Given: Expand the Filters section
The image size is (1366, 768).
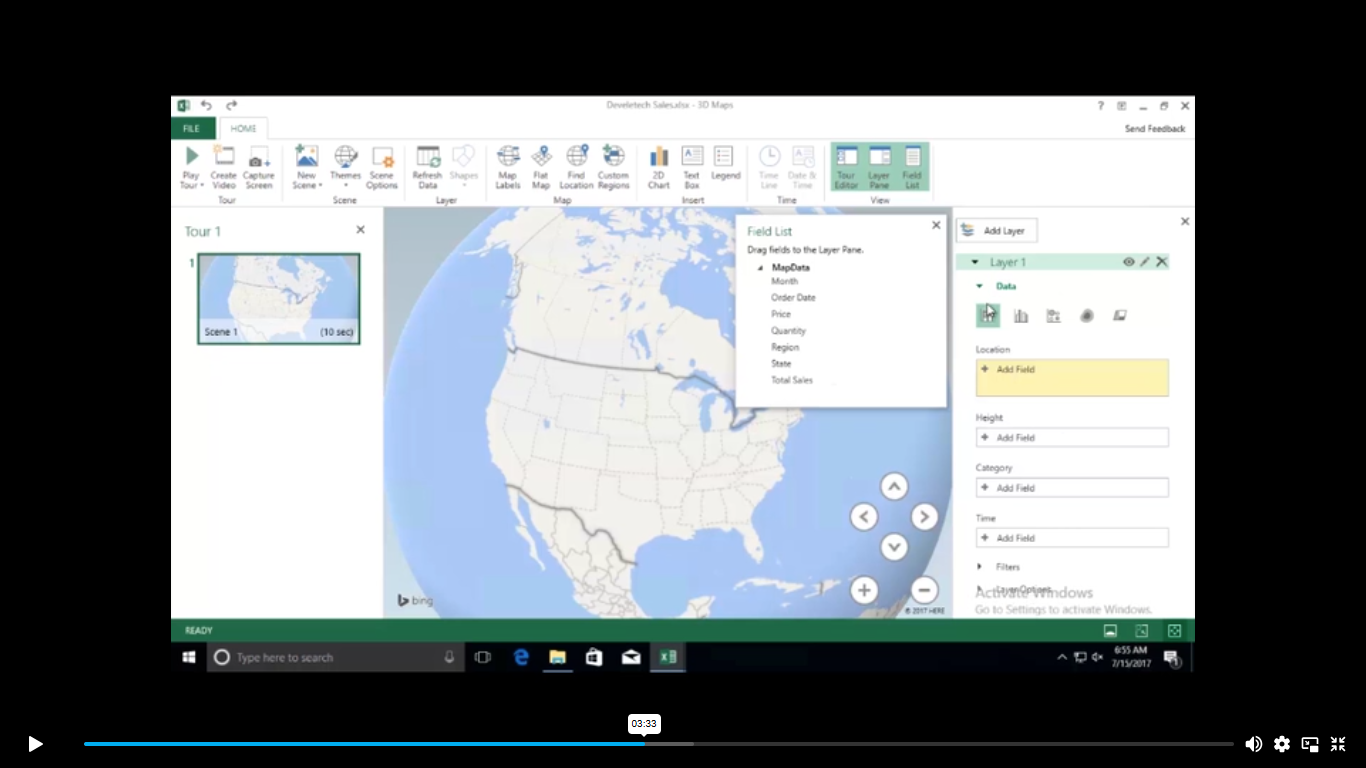Looking at the screenshot, I should pos(980,567).
